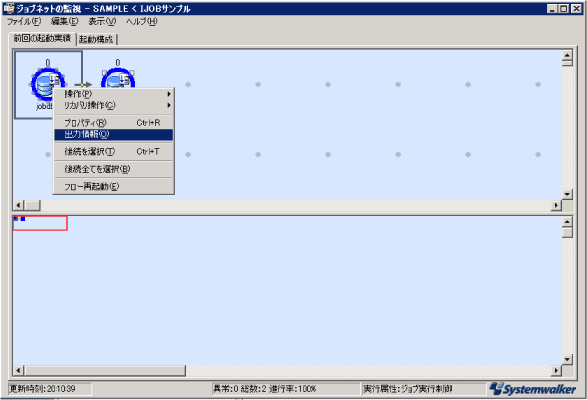
Task: Open the ヘルプ(H) menu
Action: pos(142,22)
